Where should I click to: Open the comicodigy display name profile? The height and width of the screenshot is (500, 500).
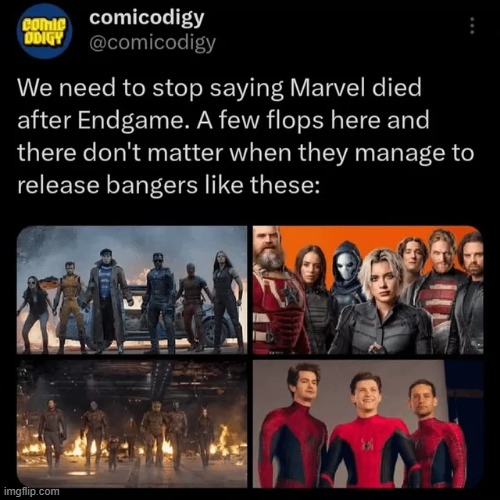tap(146, 18)
